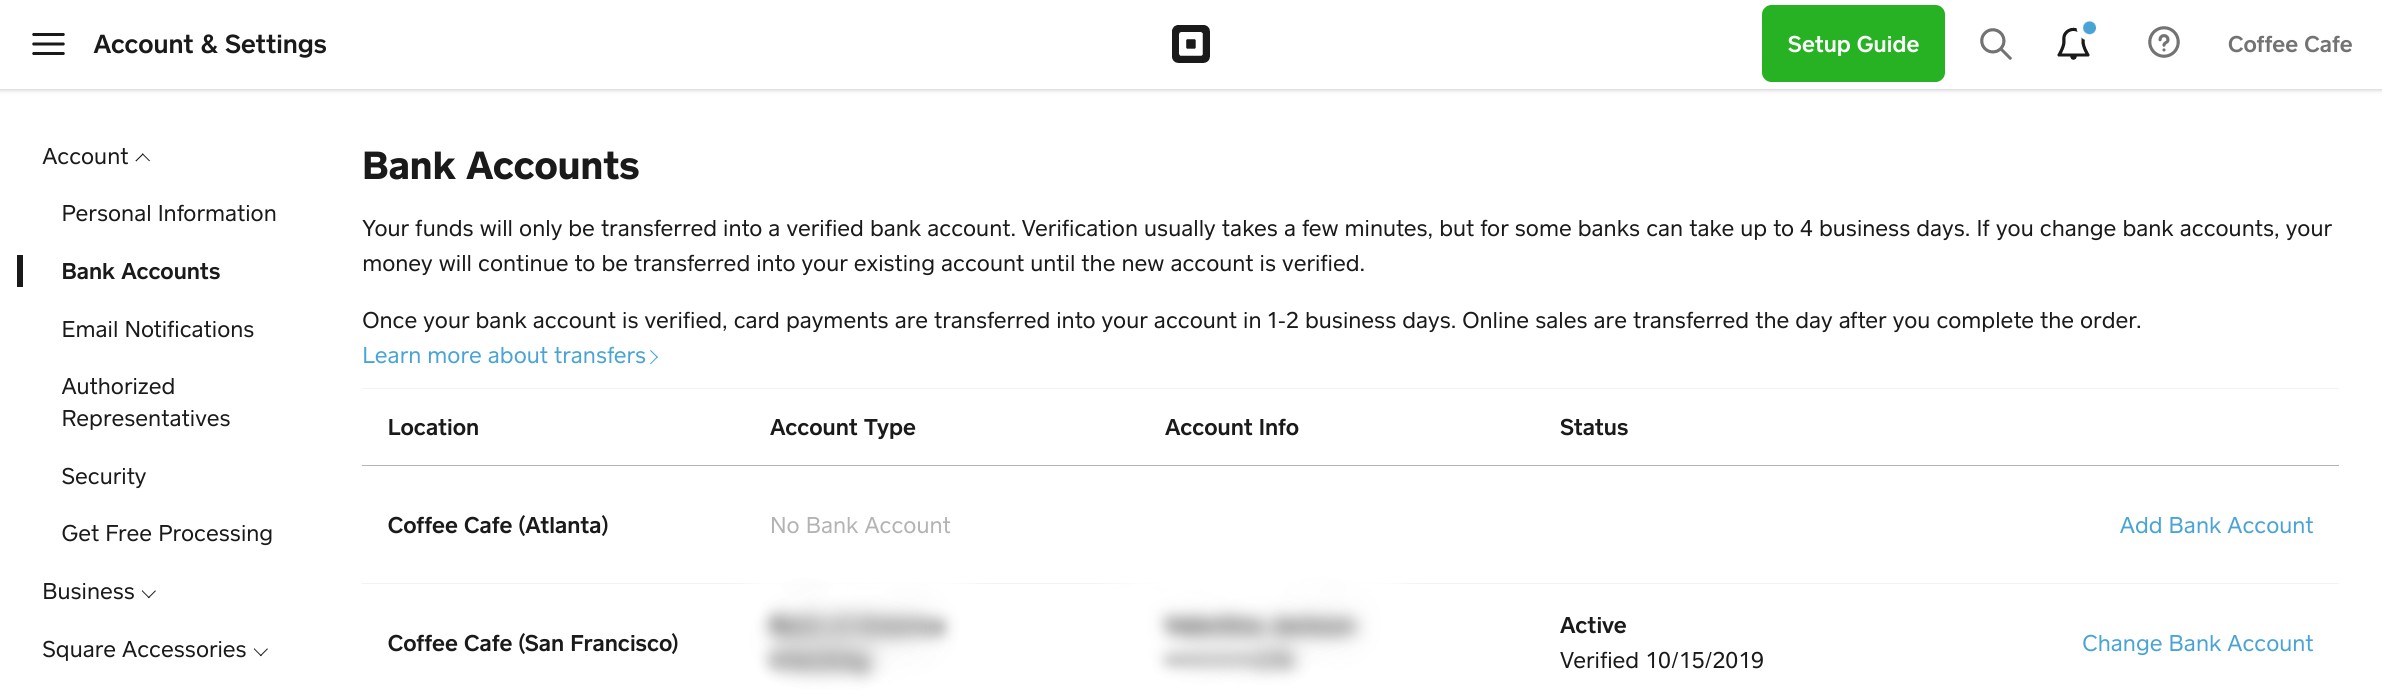
Task: Select the Coffee Cafe (Atlanta) row
Action: [498, 526]
